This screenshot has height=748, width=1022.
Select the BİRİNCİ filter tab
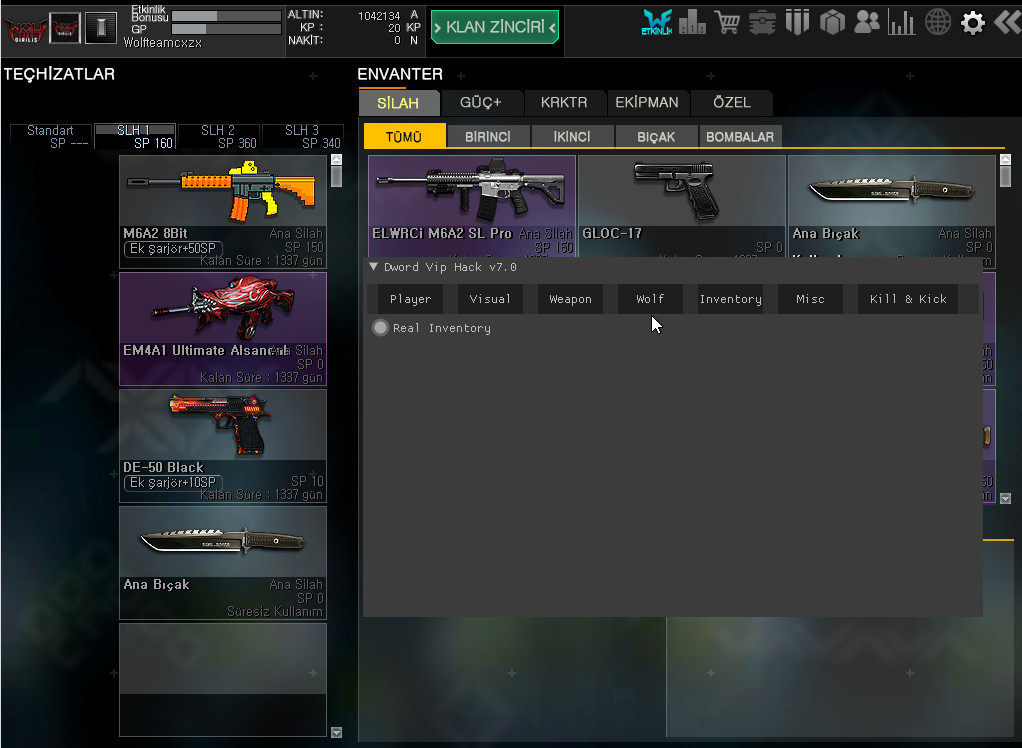point(488,137)
